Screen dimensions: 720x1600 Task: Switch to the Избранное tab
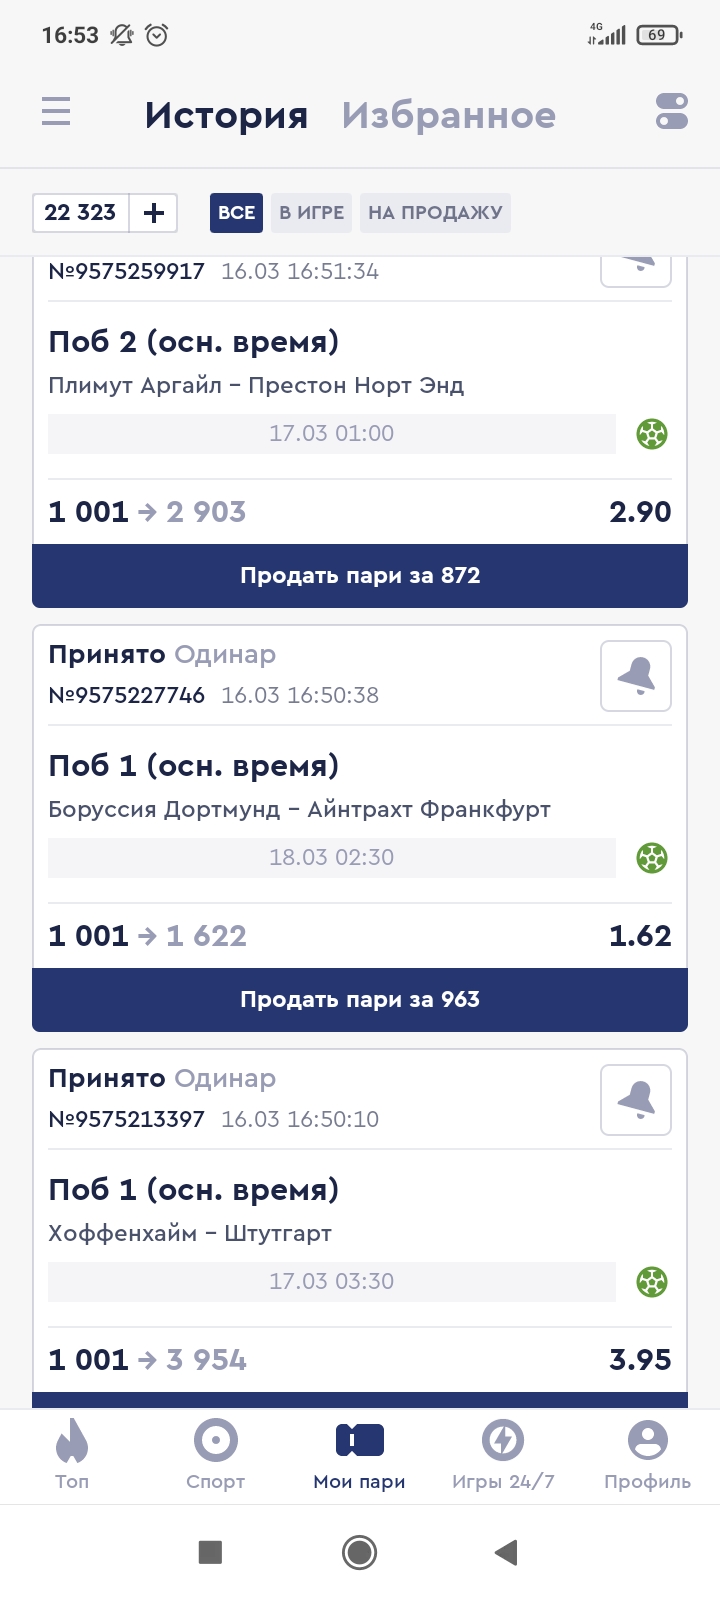coord(448,115)
